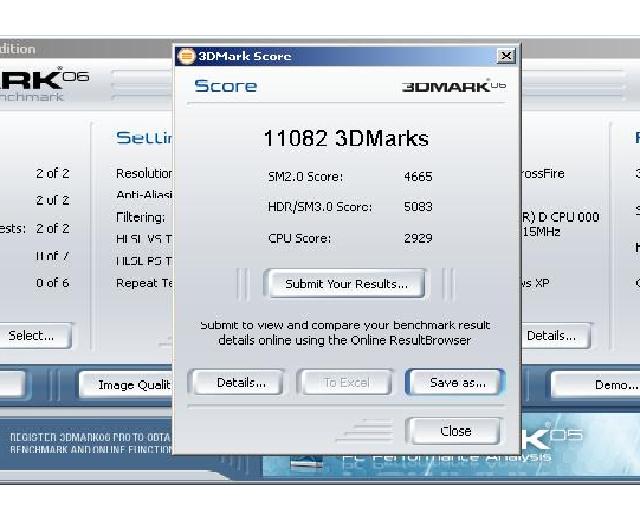Image resolution: width=640 pixels, height=512 pixels.
Task: Click the Register 3DMark06 Pro text
Action: click(91, 443)
